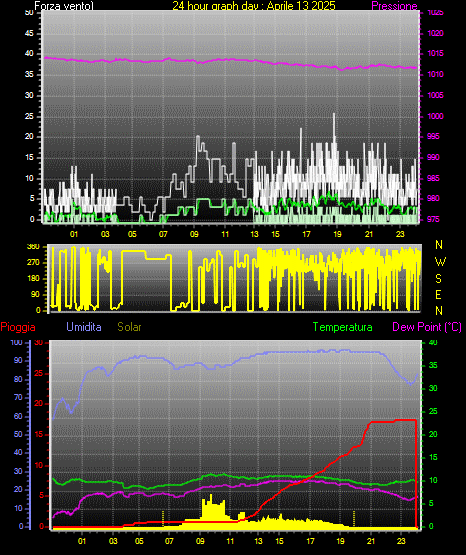
Task: Click the Solar legend label
Action: (x=129, y=327)
